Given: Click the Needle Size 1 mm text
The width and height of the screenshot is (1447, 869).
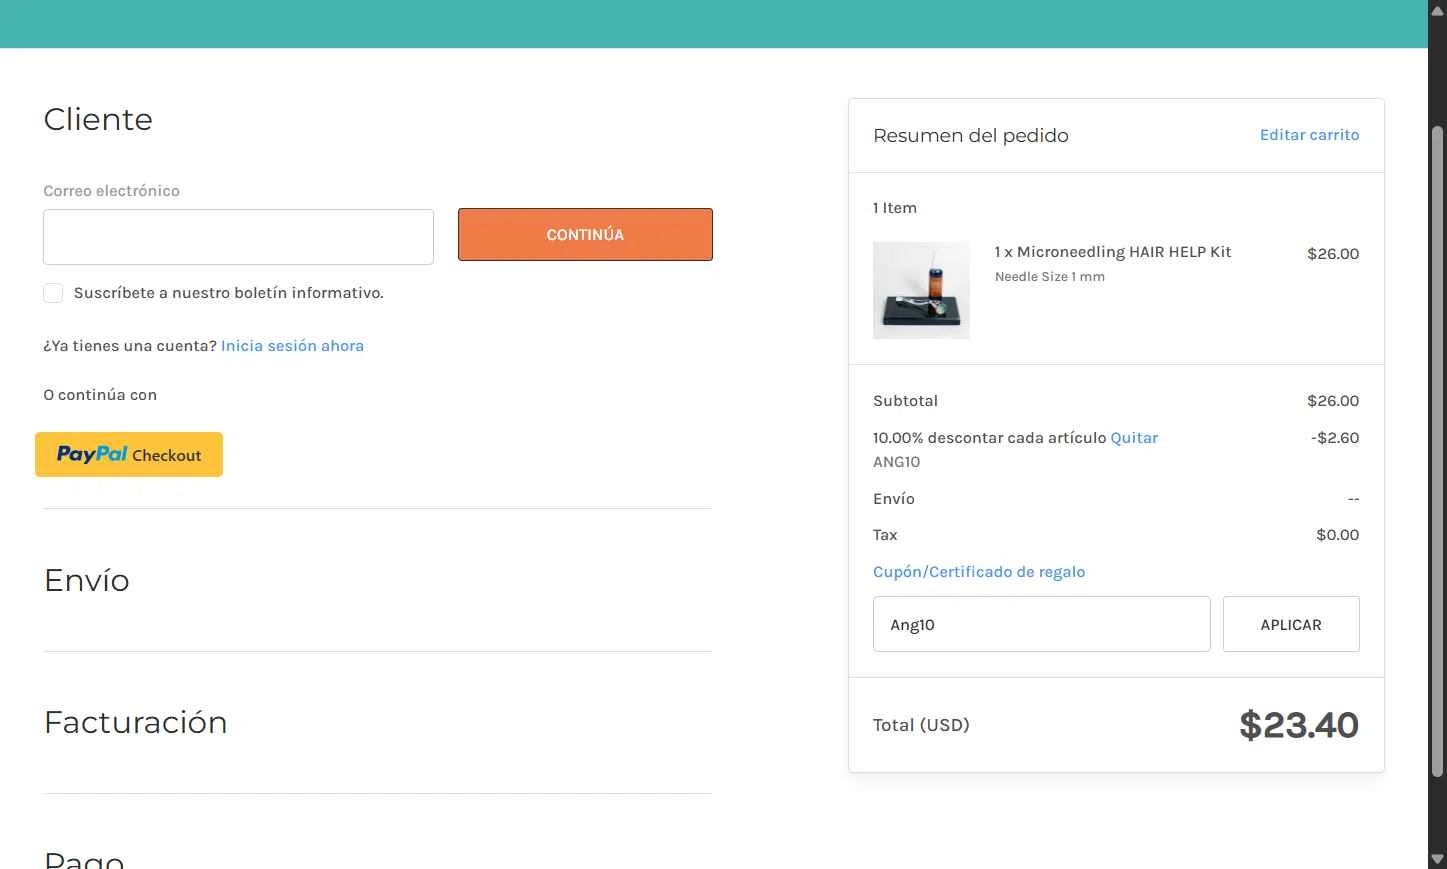Looking at the screenshot, I should click(x=1050, y=277).
